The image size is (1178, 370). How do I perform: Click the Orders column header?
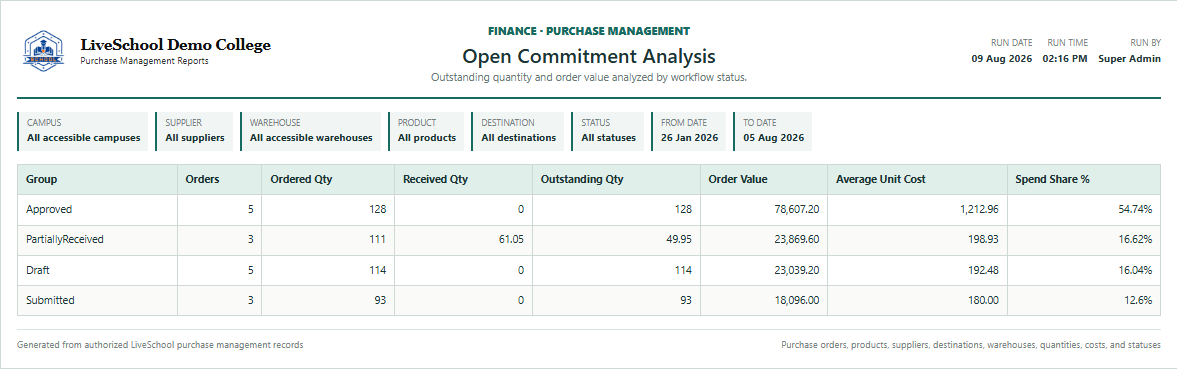(x=219, y=180)
